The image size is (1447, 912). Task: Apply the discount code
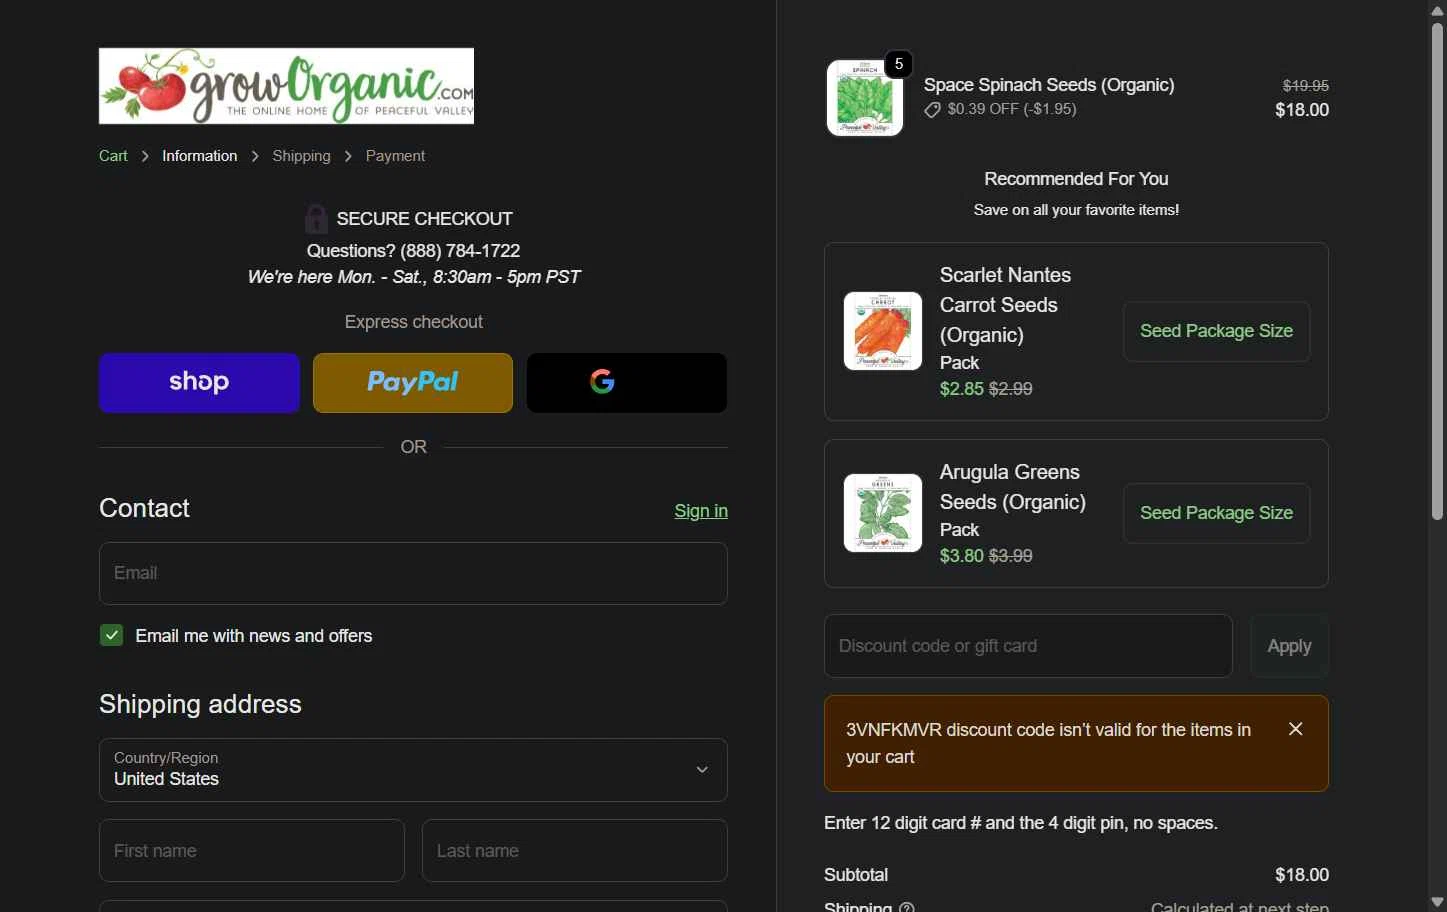(x=1289, y=646)
